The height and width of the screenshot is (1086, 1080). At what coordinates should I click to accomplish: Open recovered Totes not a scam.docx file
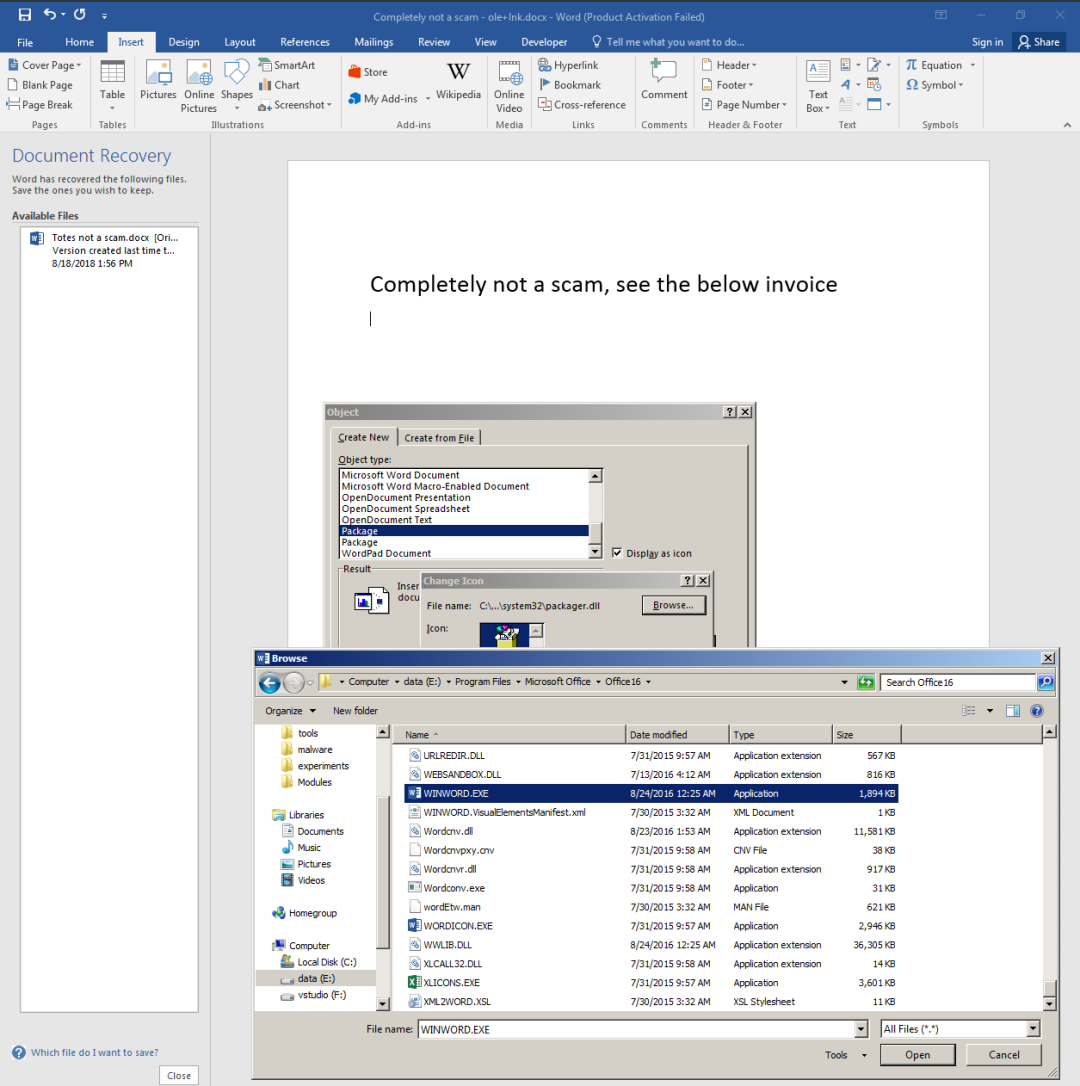(109, 250)
